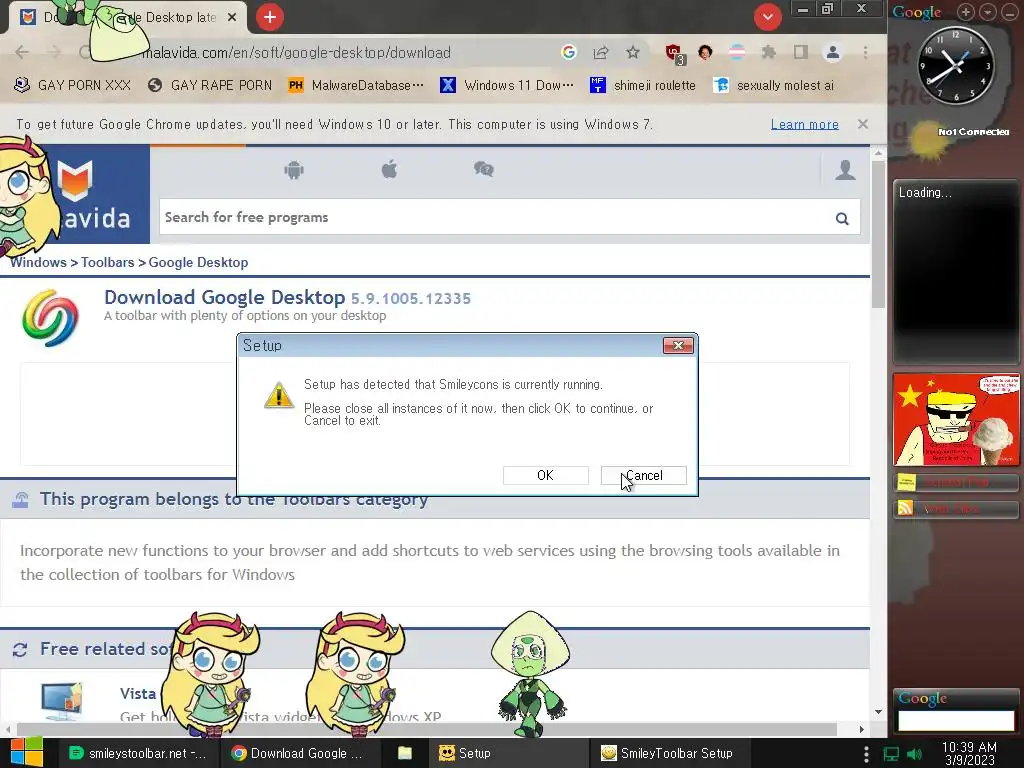This screenshot has width=1024, height=768.
Task: Click the sidebar analog clock gadget
Action: pos(956,65)
